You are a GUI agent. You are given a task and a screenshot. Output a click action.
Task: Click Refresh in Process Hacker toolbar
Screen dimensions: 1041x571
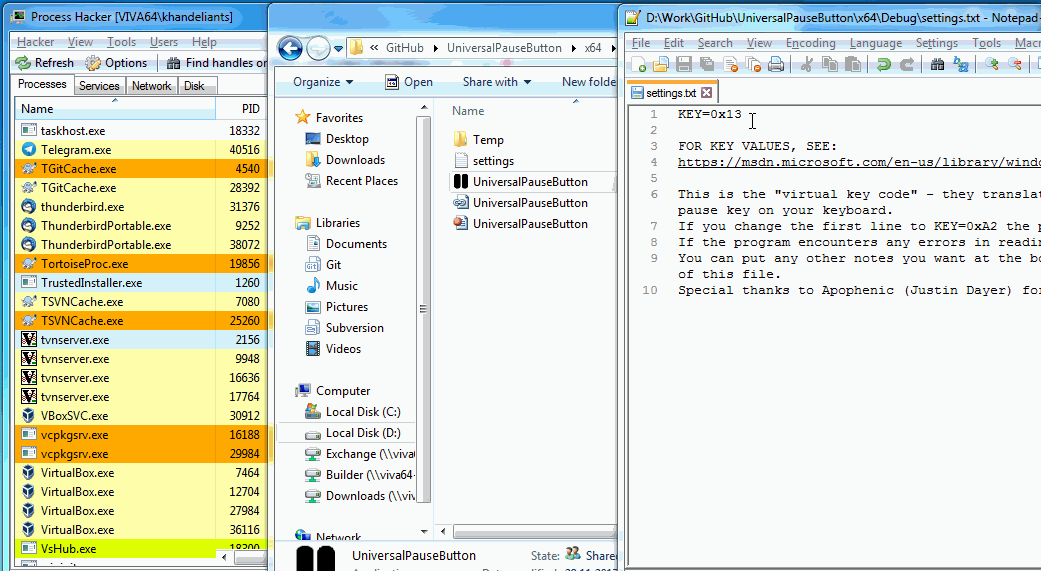point(44,62)
